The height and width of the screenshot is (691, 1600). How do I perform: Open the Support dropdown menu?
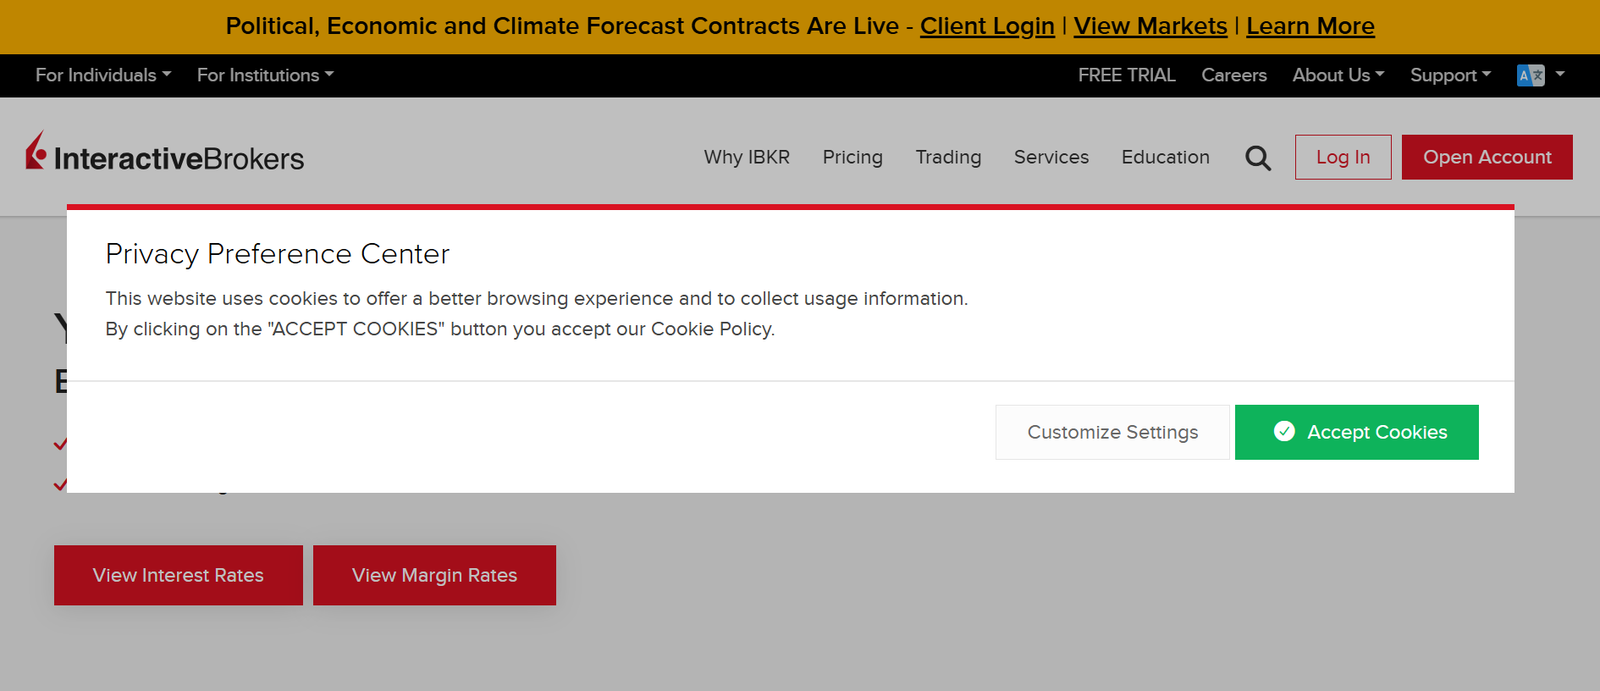1450,75
